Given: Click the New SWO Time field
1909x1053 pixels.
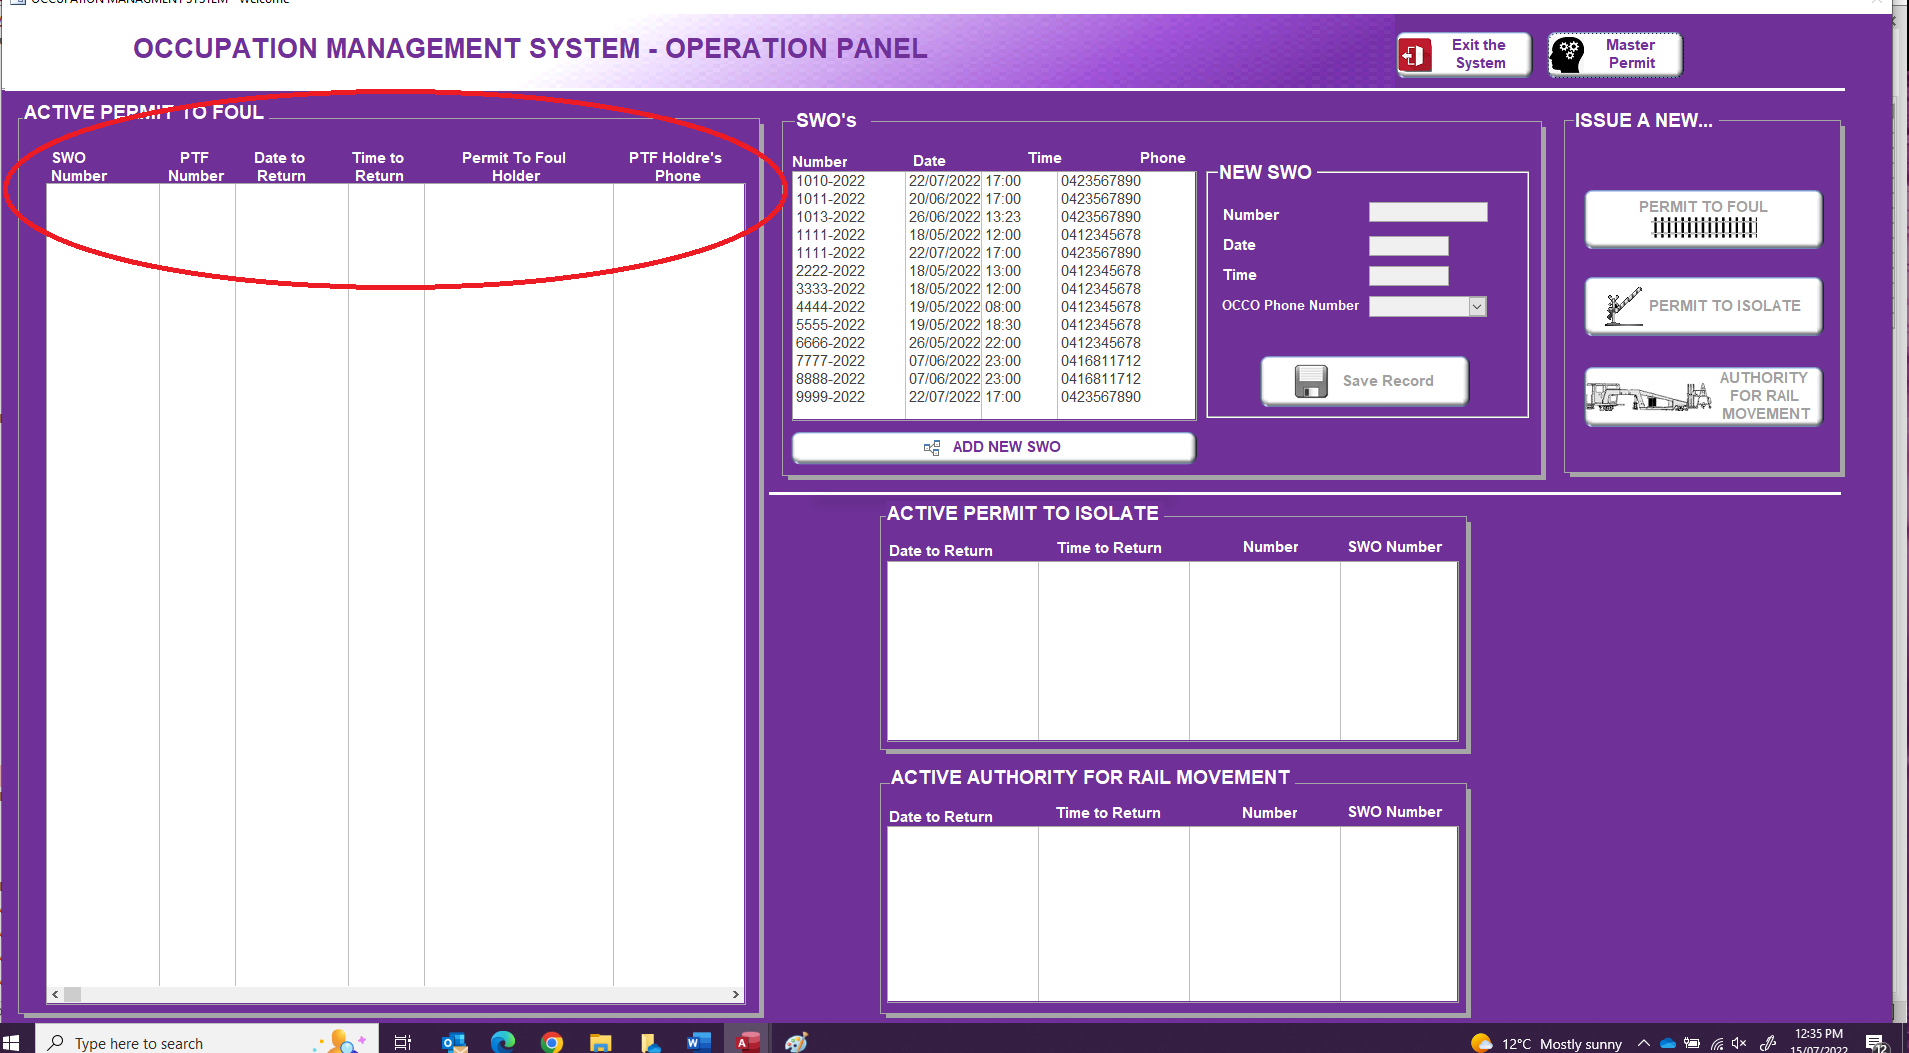Looking at the screenshot, I should click(1408, 276).
